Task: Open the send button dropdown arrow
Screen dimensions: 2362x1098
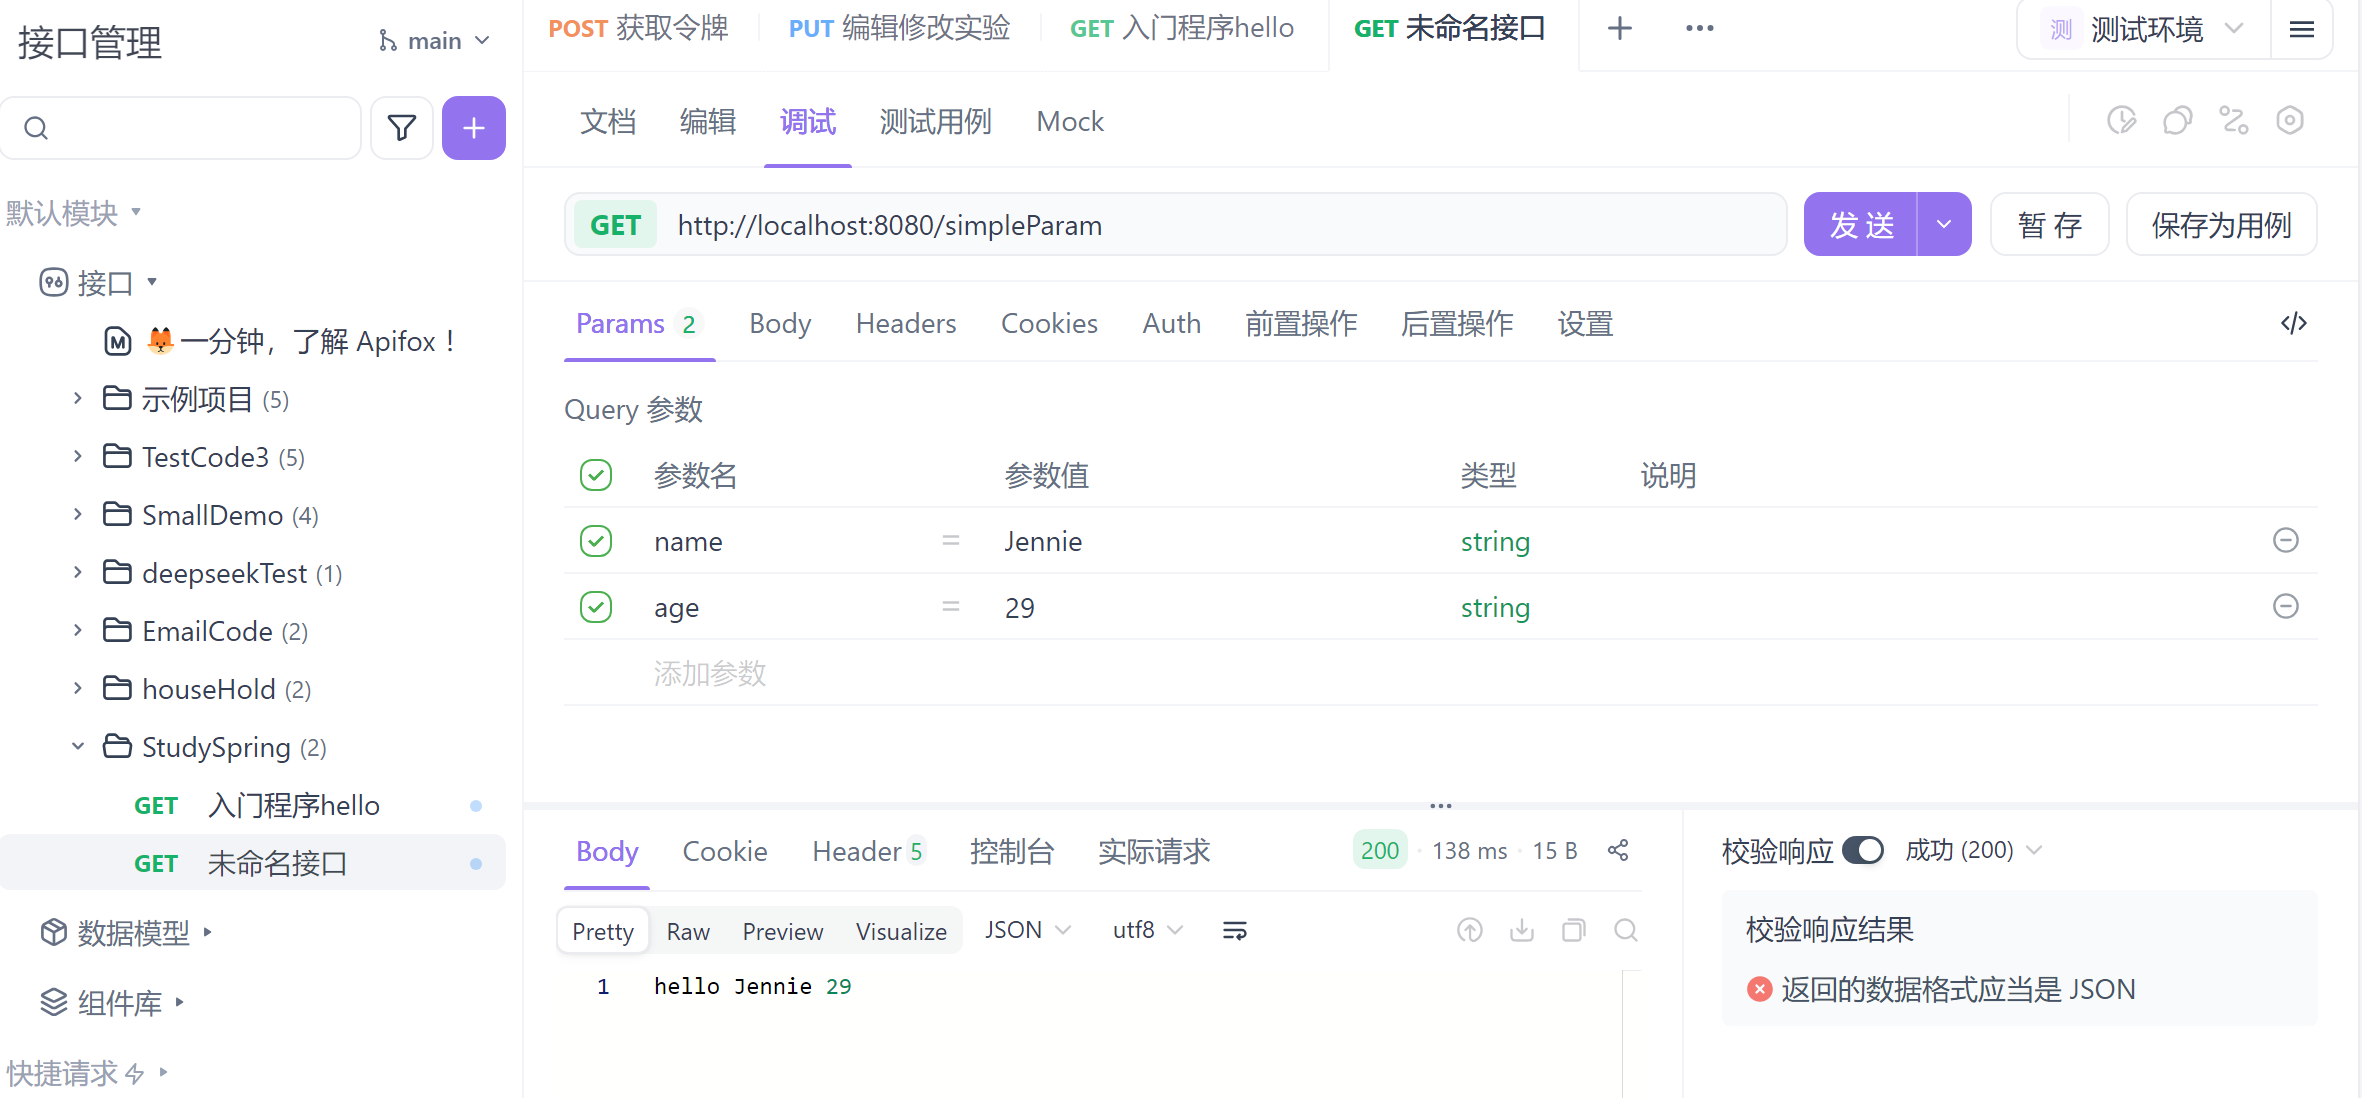Action: [x=1943, y=225]
